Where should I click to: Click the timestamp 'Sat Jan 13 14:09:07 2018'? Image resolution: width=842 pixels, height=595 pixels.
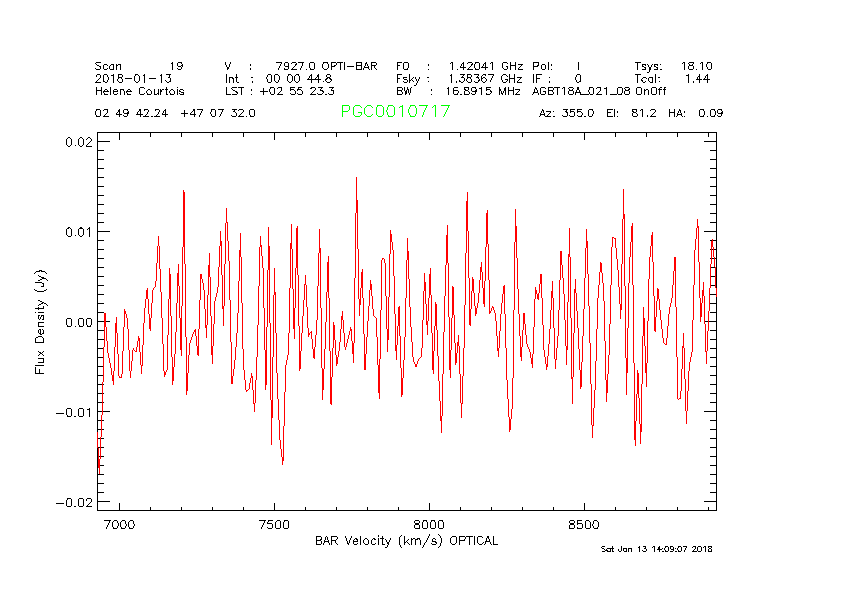pyautogui.click(x=656, y=549)
